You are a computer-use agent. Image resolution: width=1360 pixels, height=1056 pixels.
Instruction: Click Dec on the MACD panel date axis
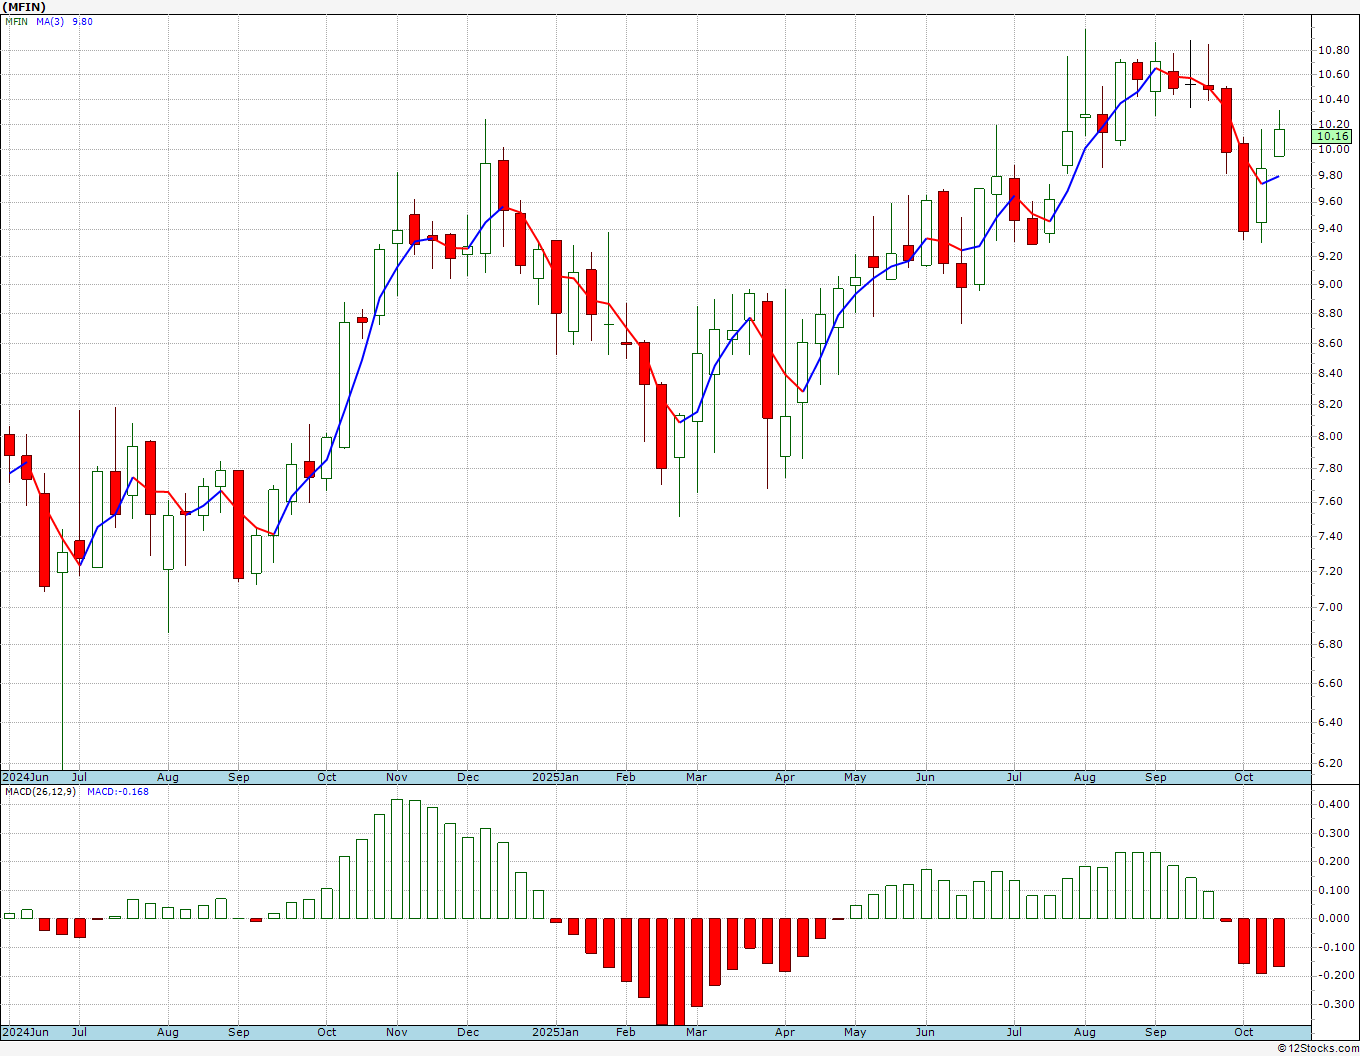(x=468, y=1032)
